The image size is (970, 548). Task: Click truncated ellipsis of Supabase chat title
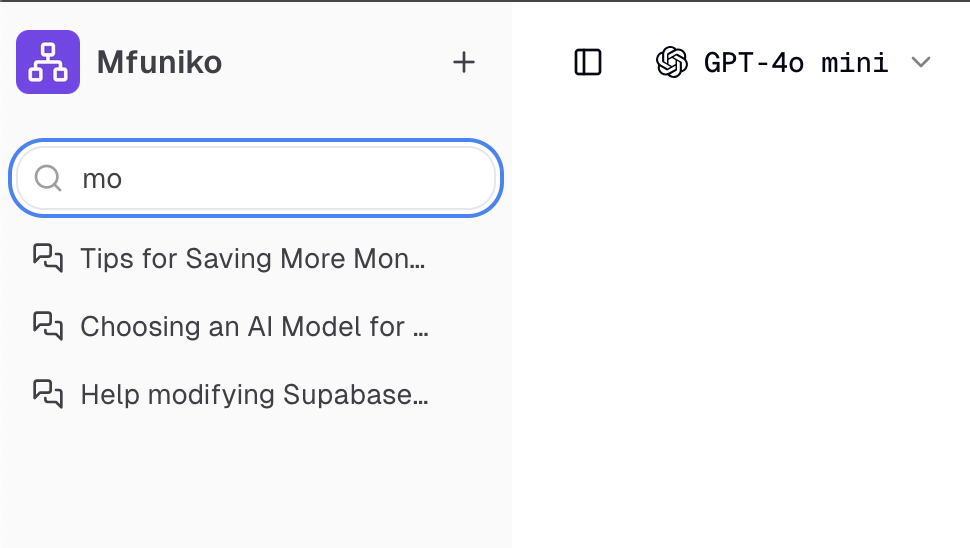click(421, 396)
